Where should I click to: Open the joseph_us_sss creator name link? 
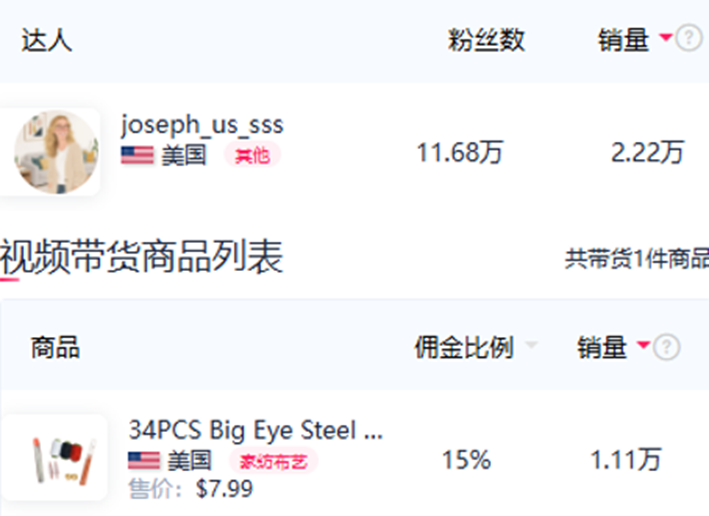click(x=202, y=124)
